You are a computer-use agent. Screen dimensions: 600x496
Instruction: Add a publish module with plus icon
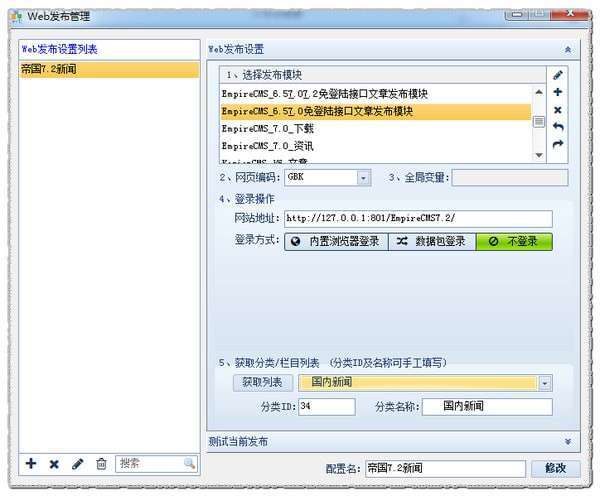coord(558,92)
